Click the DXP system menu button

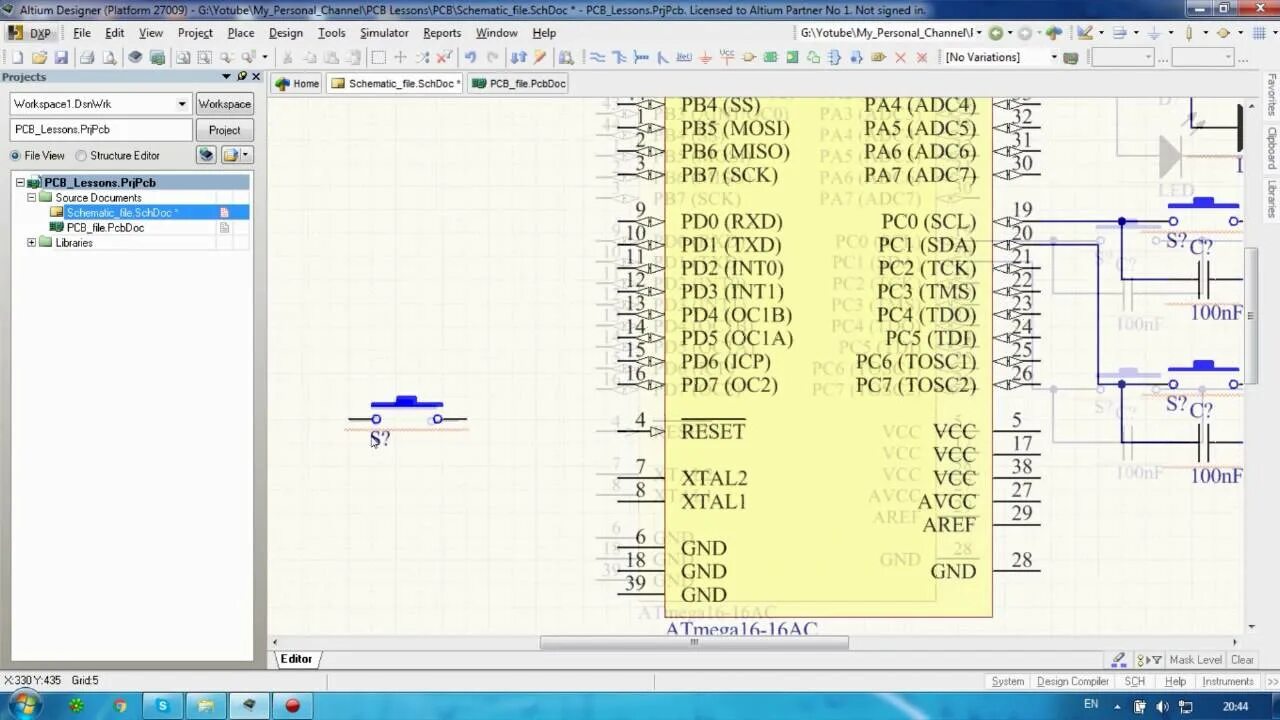point(30,33)
